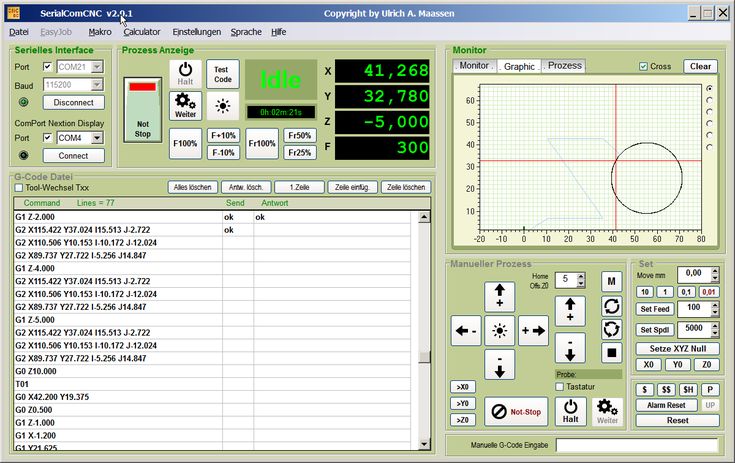Click the Disconnect button
The width and height of the screenshot is (735, 463).
click(x=74, y=102)
